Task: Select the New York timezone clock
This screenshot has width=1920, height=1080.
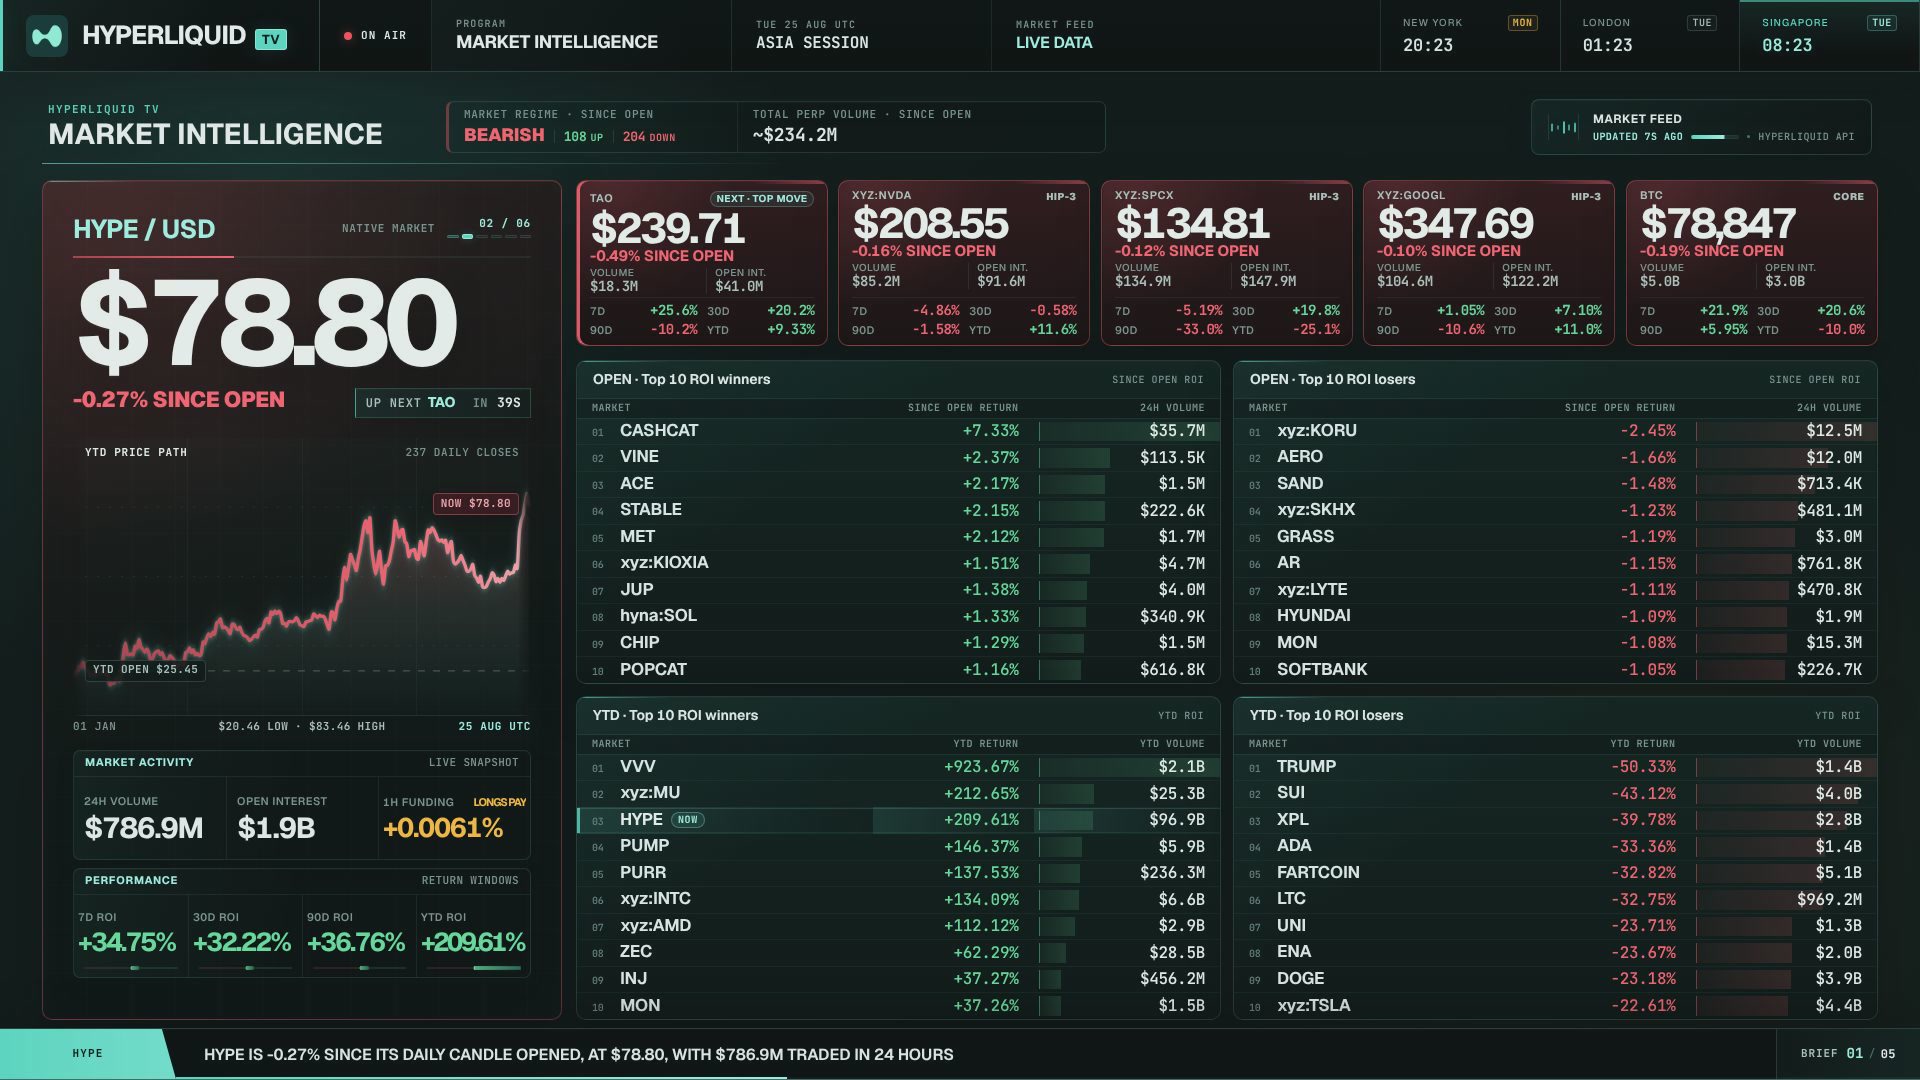Action: (1470, 36)
